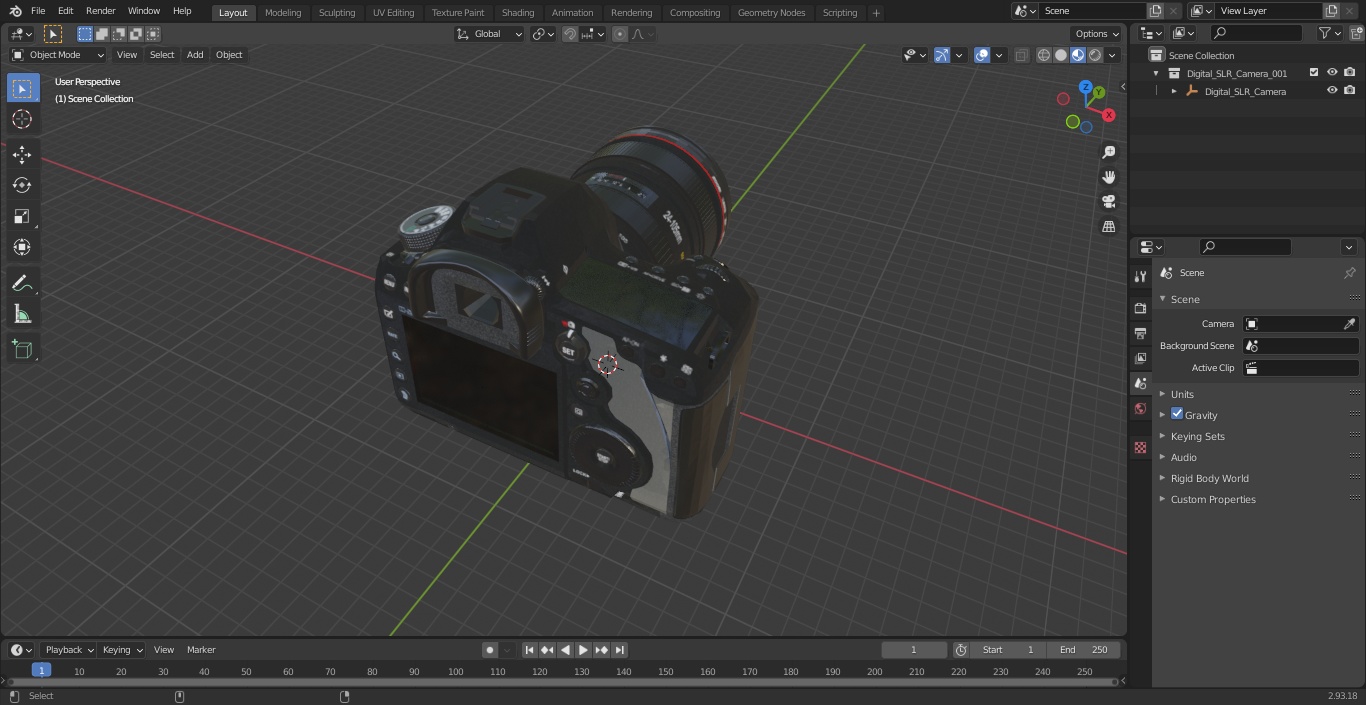Select the Annotate tool
The width and height of the screenshot is (1366, 705).
tap(22, 284)
